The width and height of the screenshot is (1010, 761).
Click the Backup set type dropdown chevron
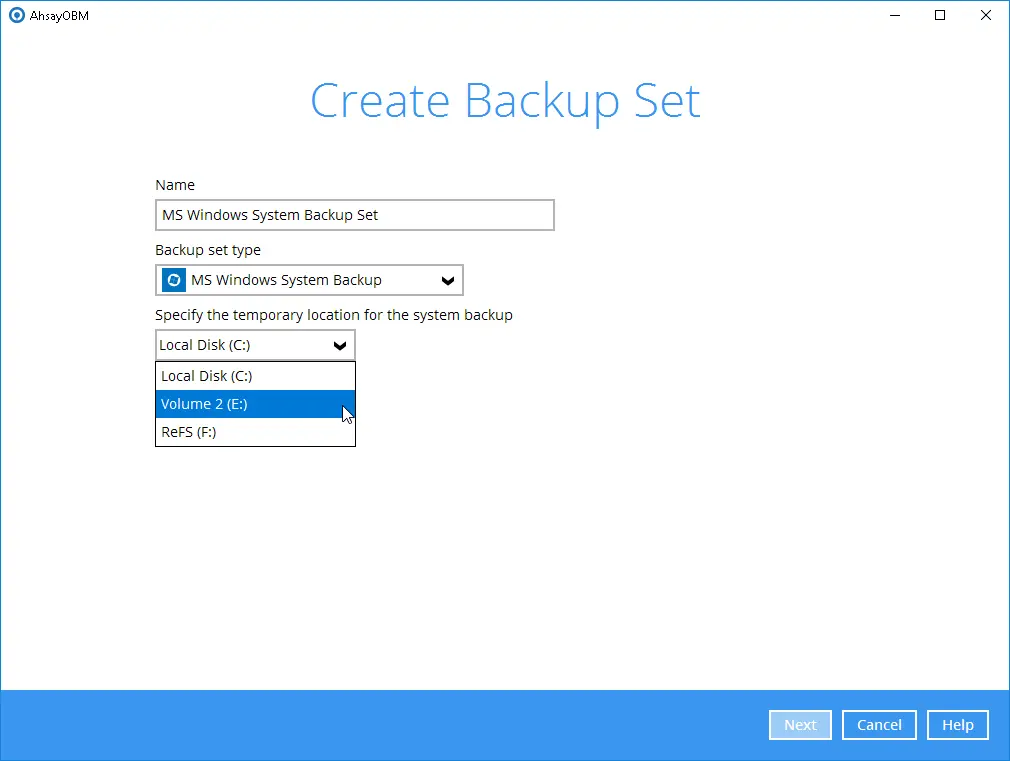[x=447, y=280]
